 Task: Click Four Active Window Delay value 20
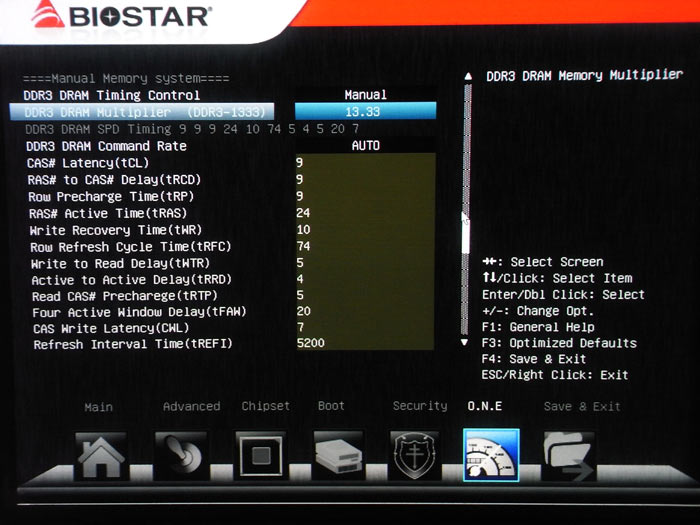[x=303, y=311]
